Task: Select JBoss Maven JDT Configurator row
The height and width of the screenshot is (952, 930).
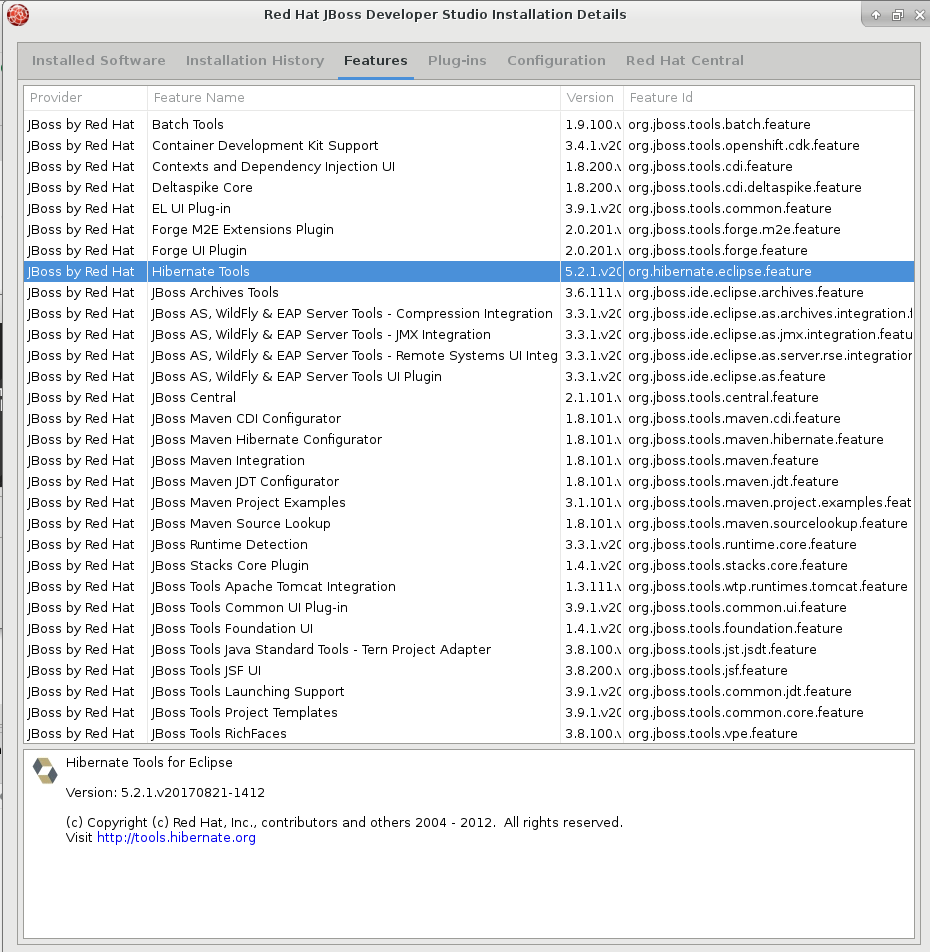Action: [469, 481]
